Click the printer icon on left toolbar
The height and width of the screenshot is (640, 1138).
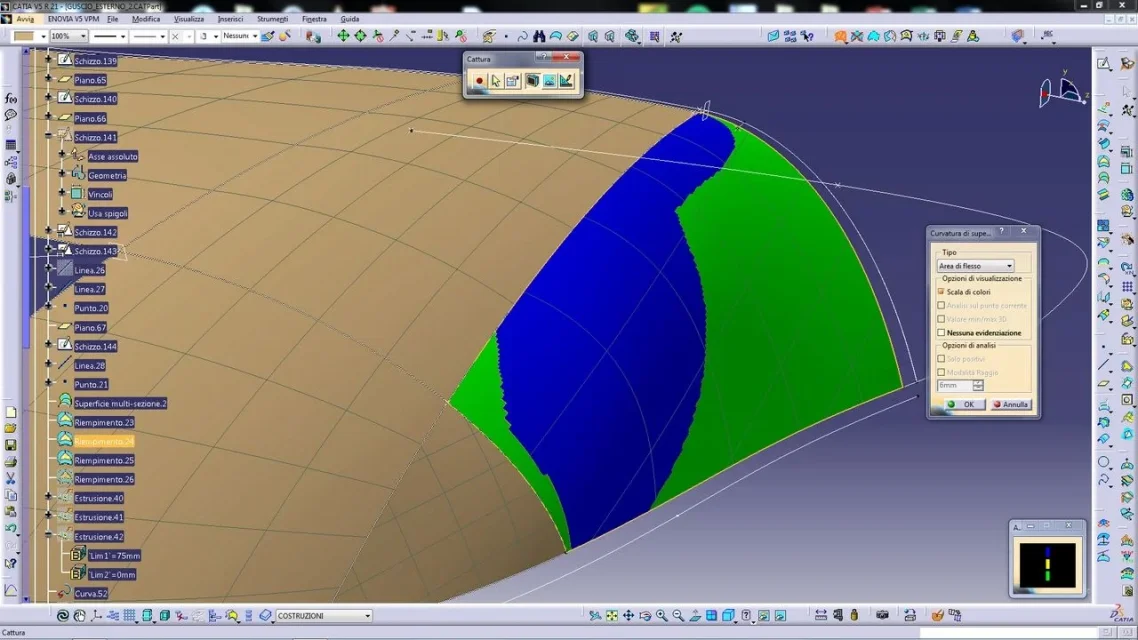[11, 461]
